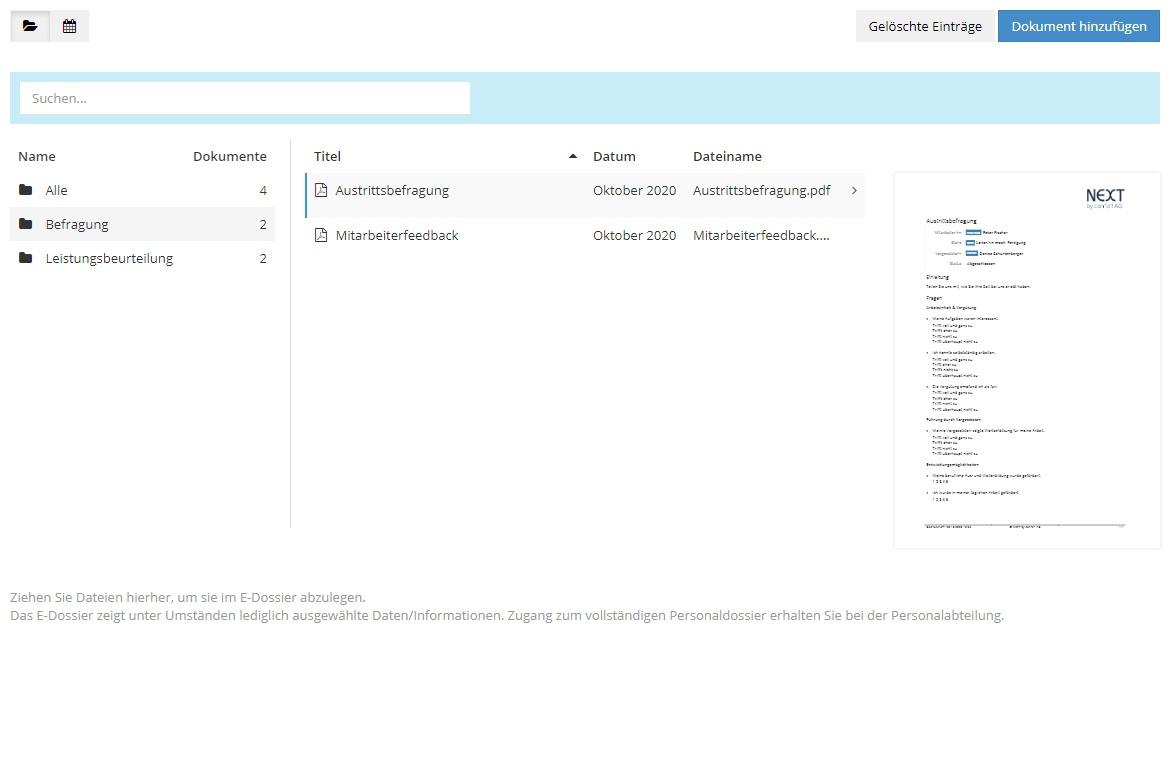Click the sort arrow on Titel column
The width and height of the screenshot is (1170, 780).
[573, 156]
